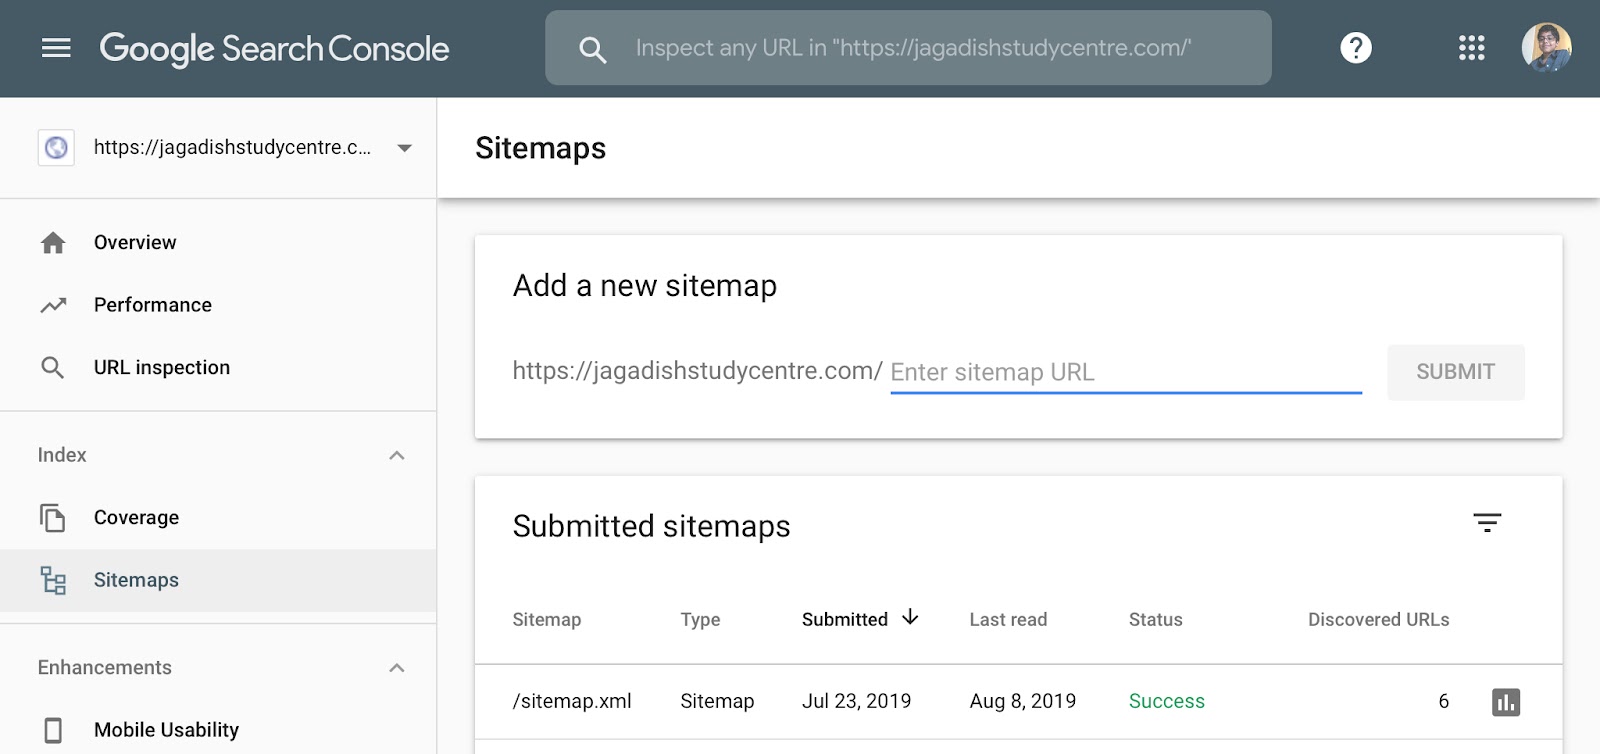
Task: Open the property selector dropdown
Action: coord(404,148)
